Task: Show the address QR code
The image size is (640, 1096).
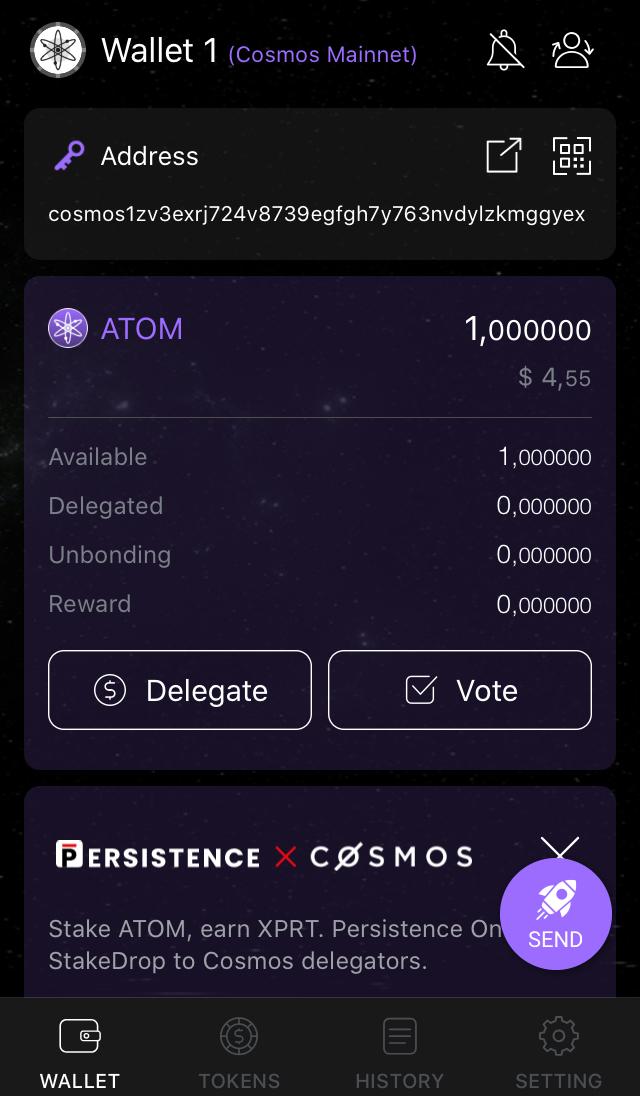Action: tap(572, 155)
